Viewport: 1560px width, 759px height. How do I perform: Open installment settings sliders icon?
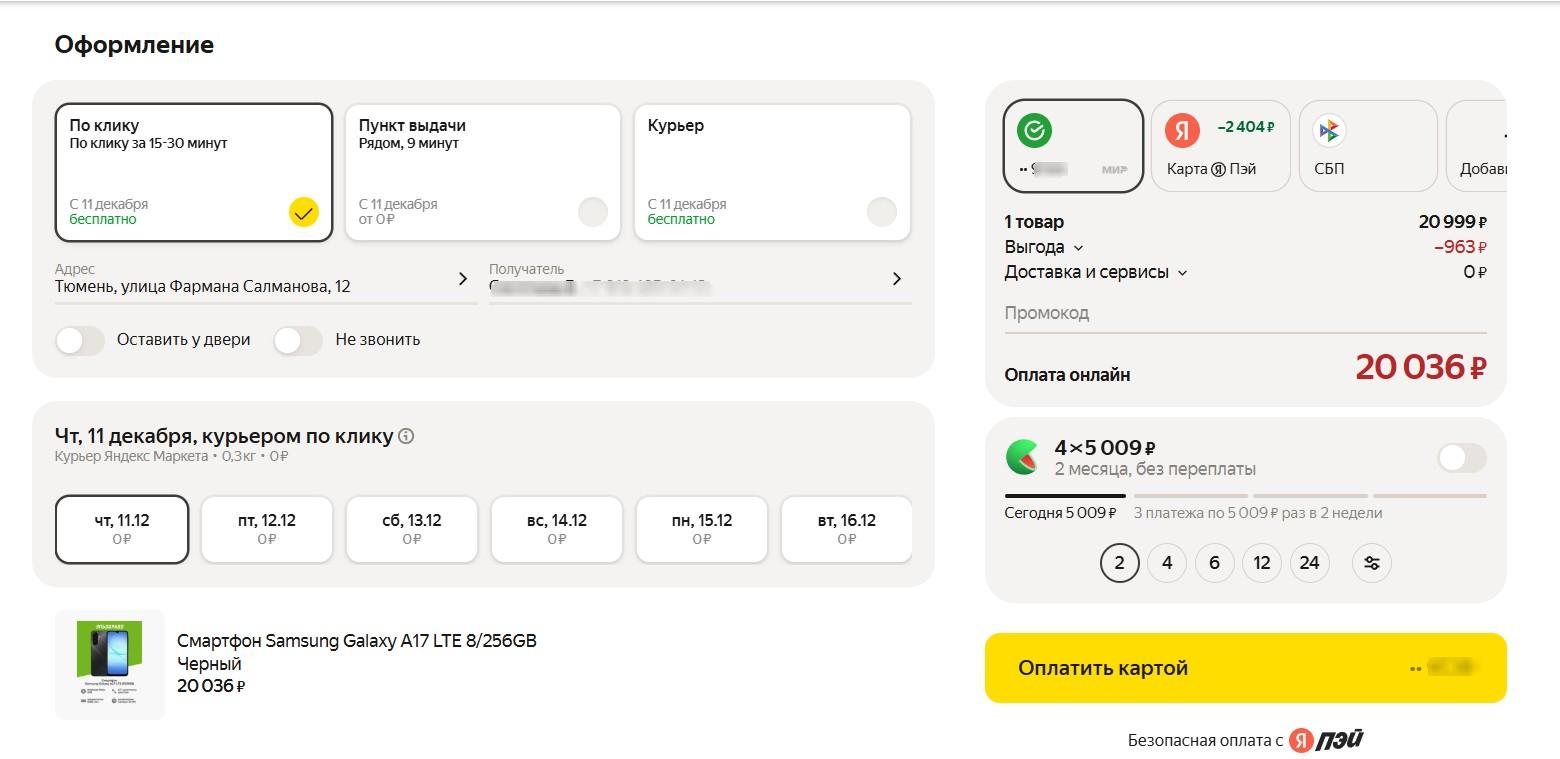point(1371,563)
